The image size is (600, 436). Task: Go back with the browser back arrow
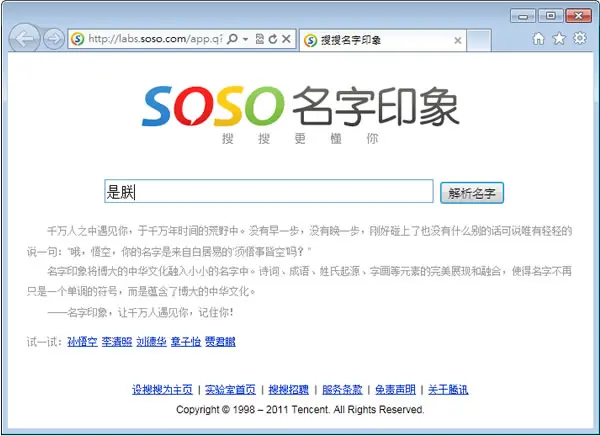(24, 38)
